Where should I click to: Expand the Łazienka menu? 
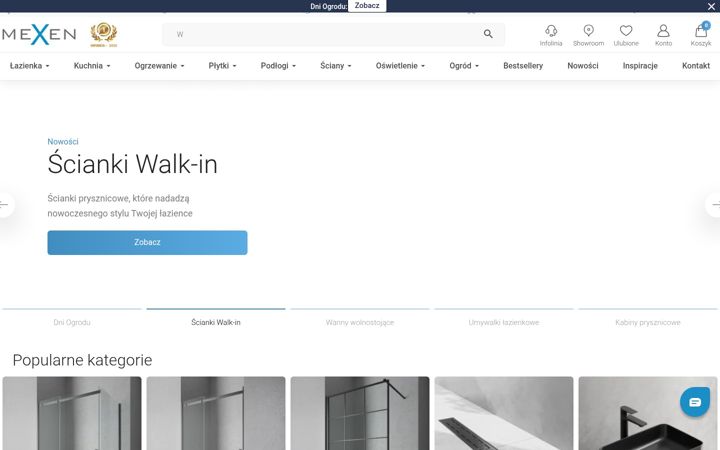pyautogui.click(x=30, y=66)
